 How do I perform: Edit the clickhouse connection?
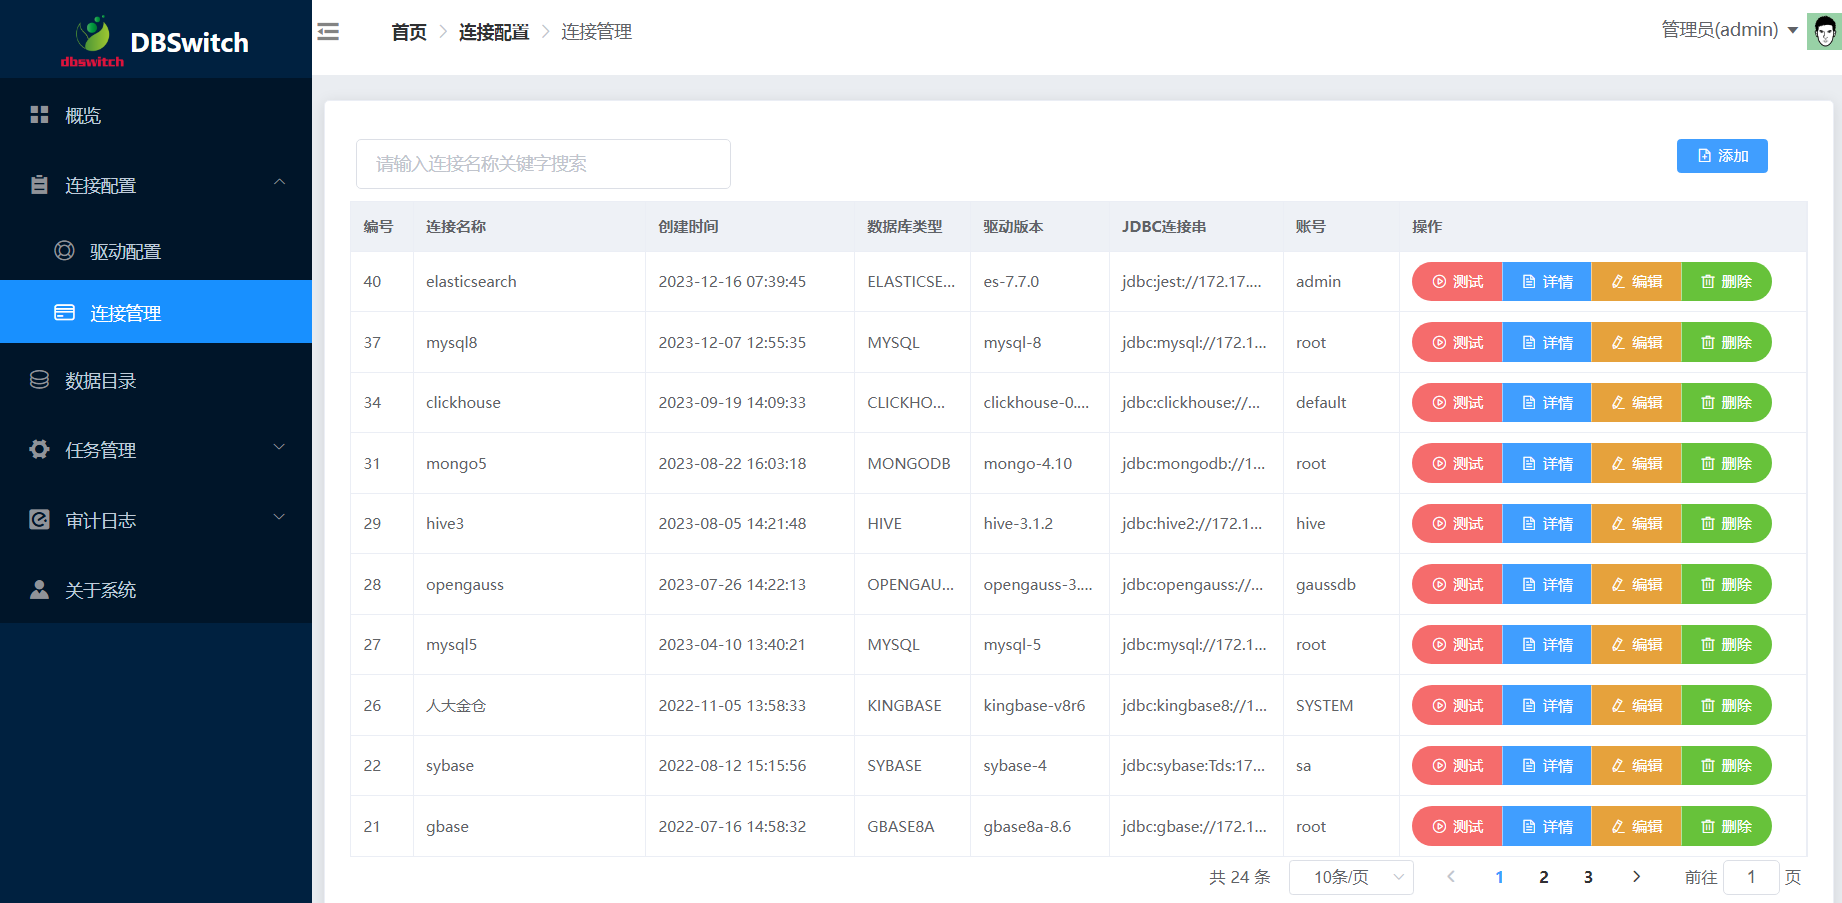[x=1636, y=403]
